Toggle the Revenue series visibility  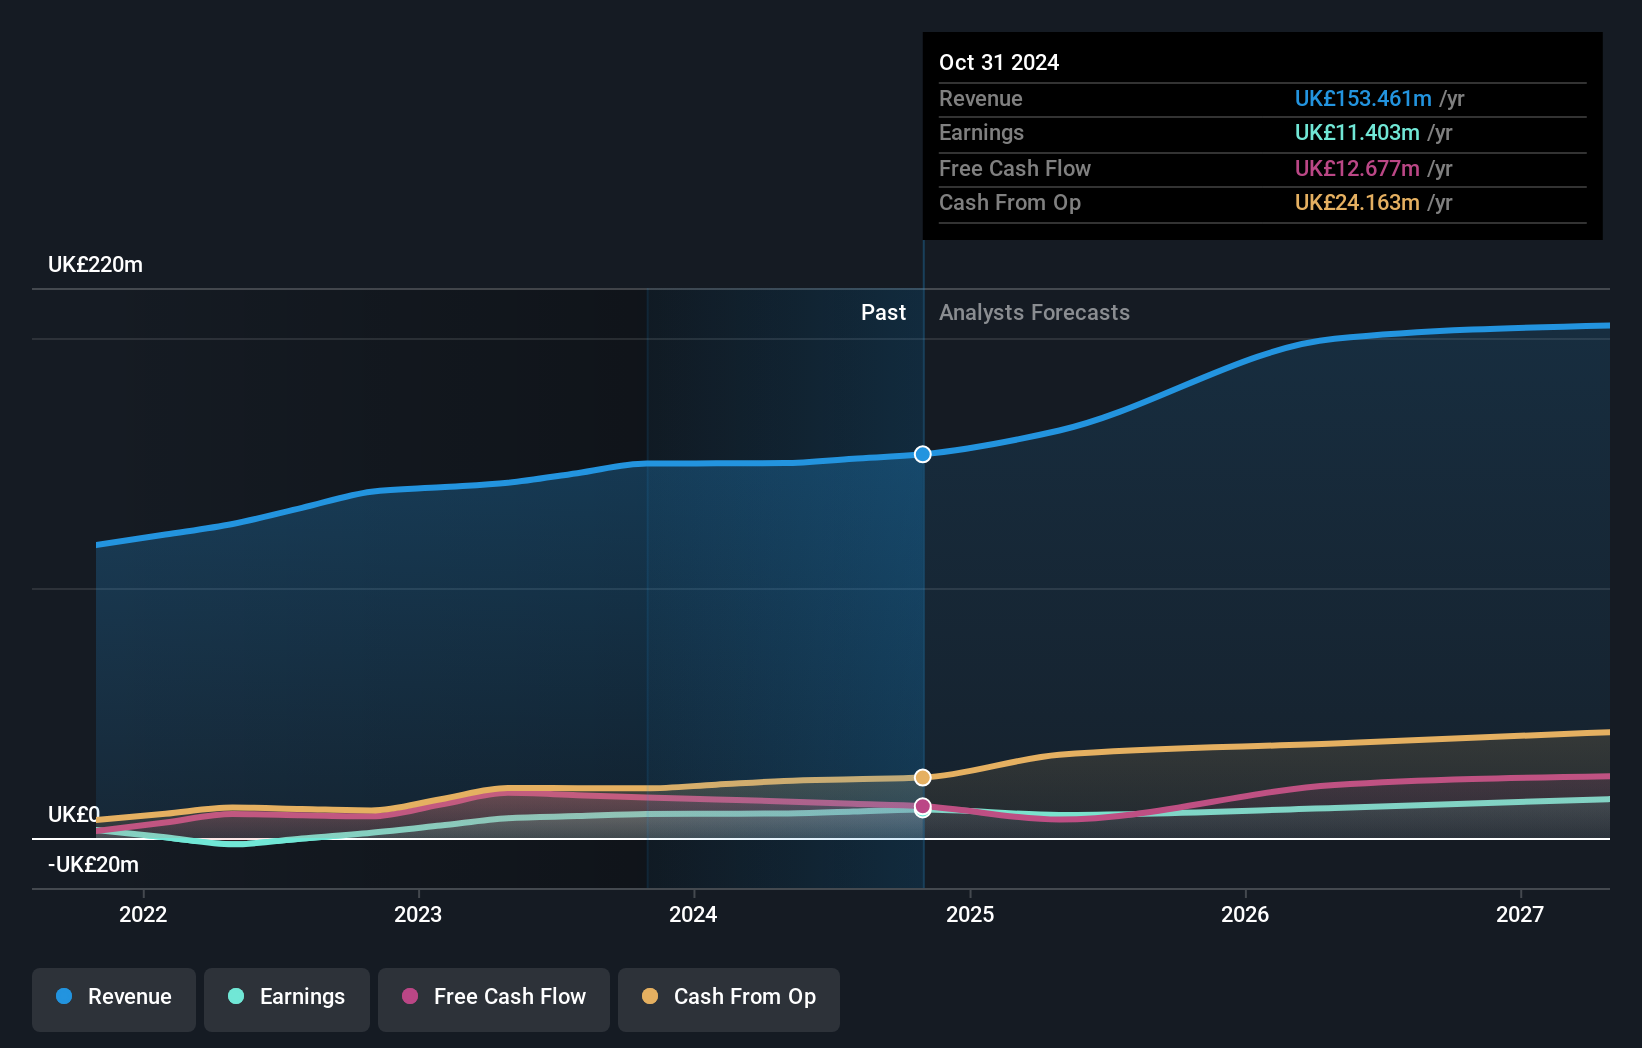[113, 999]
